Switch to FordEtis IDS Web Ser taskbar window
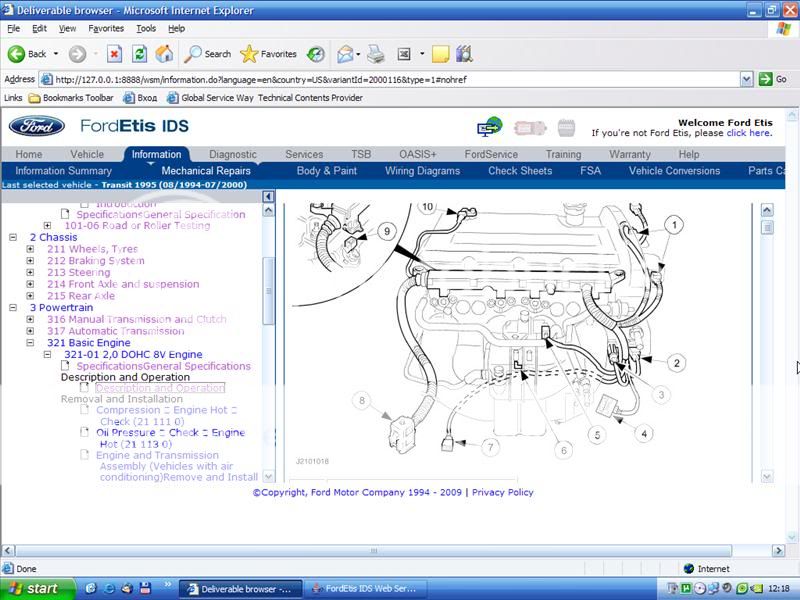The width and height of the screenshot is (800, 600). 366,589
